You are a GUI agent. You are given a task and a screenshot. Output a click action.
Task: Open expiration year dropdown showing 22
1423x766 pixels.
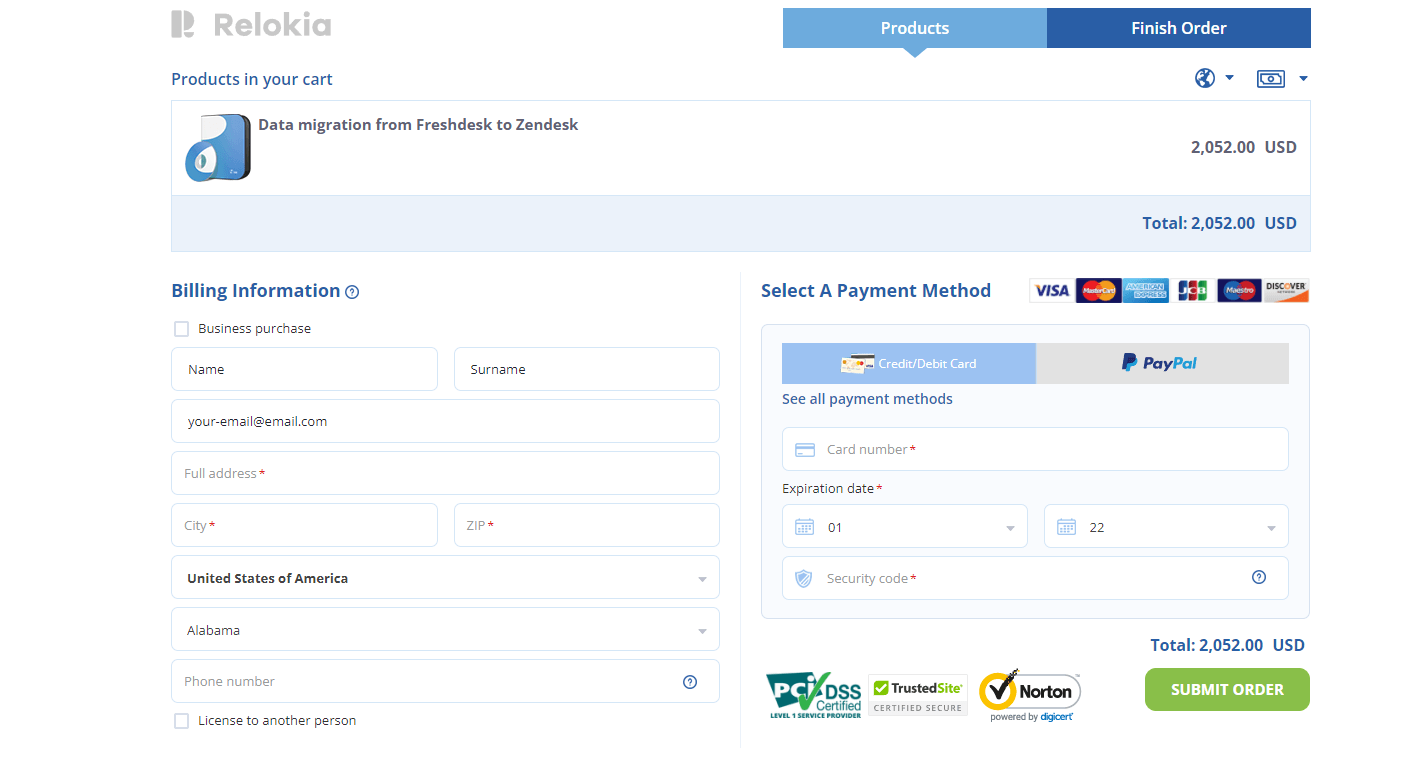[x=1166, y=526]
